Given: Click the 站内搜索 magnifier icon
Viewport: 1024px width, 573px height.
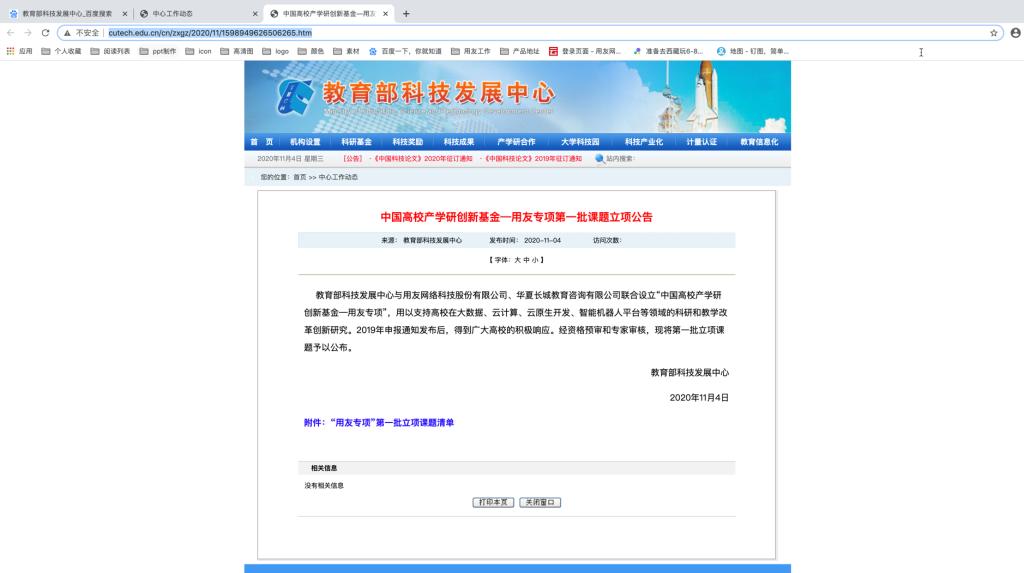Looking at the screenshot, I should coord(600,159).
